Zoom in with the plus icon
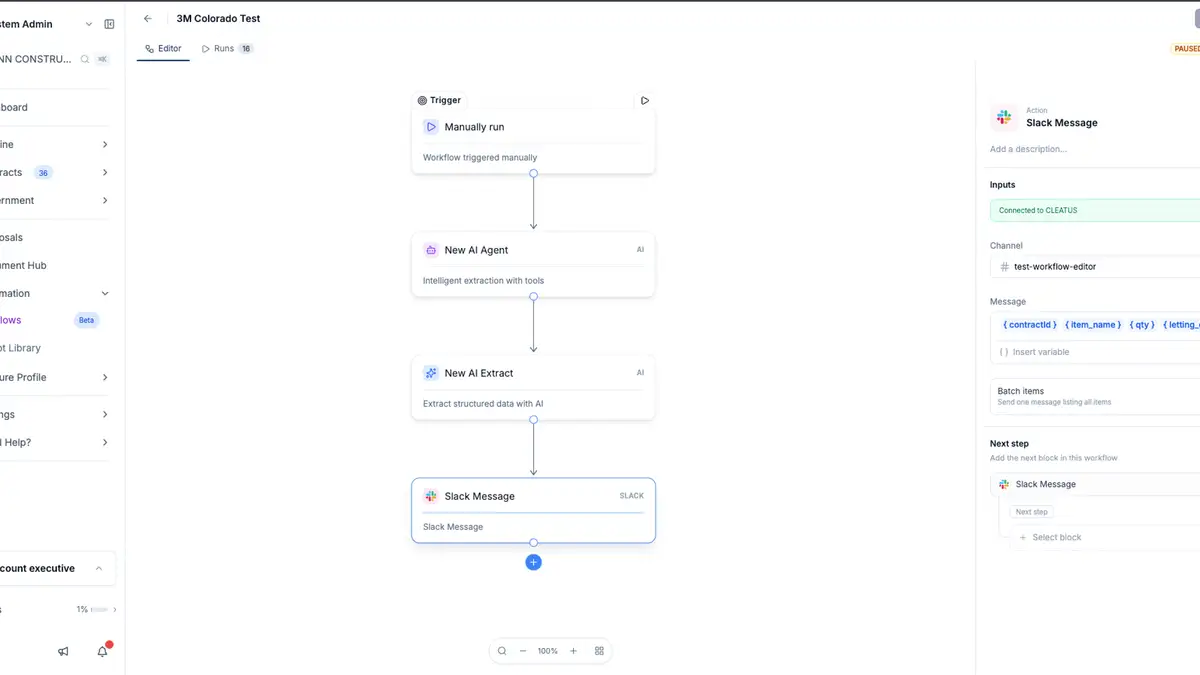Viewport: 1200px width, 675px height. (573, 651)
